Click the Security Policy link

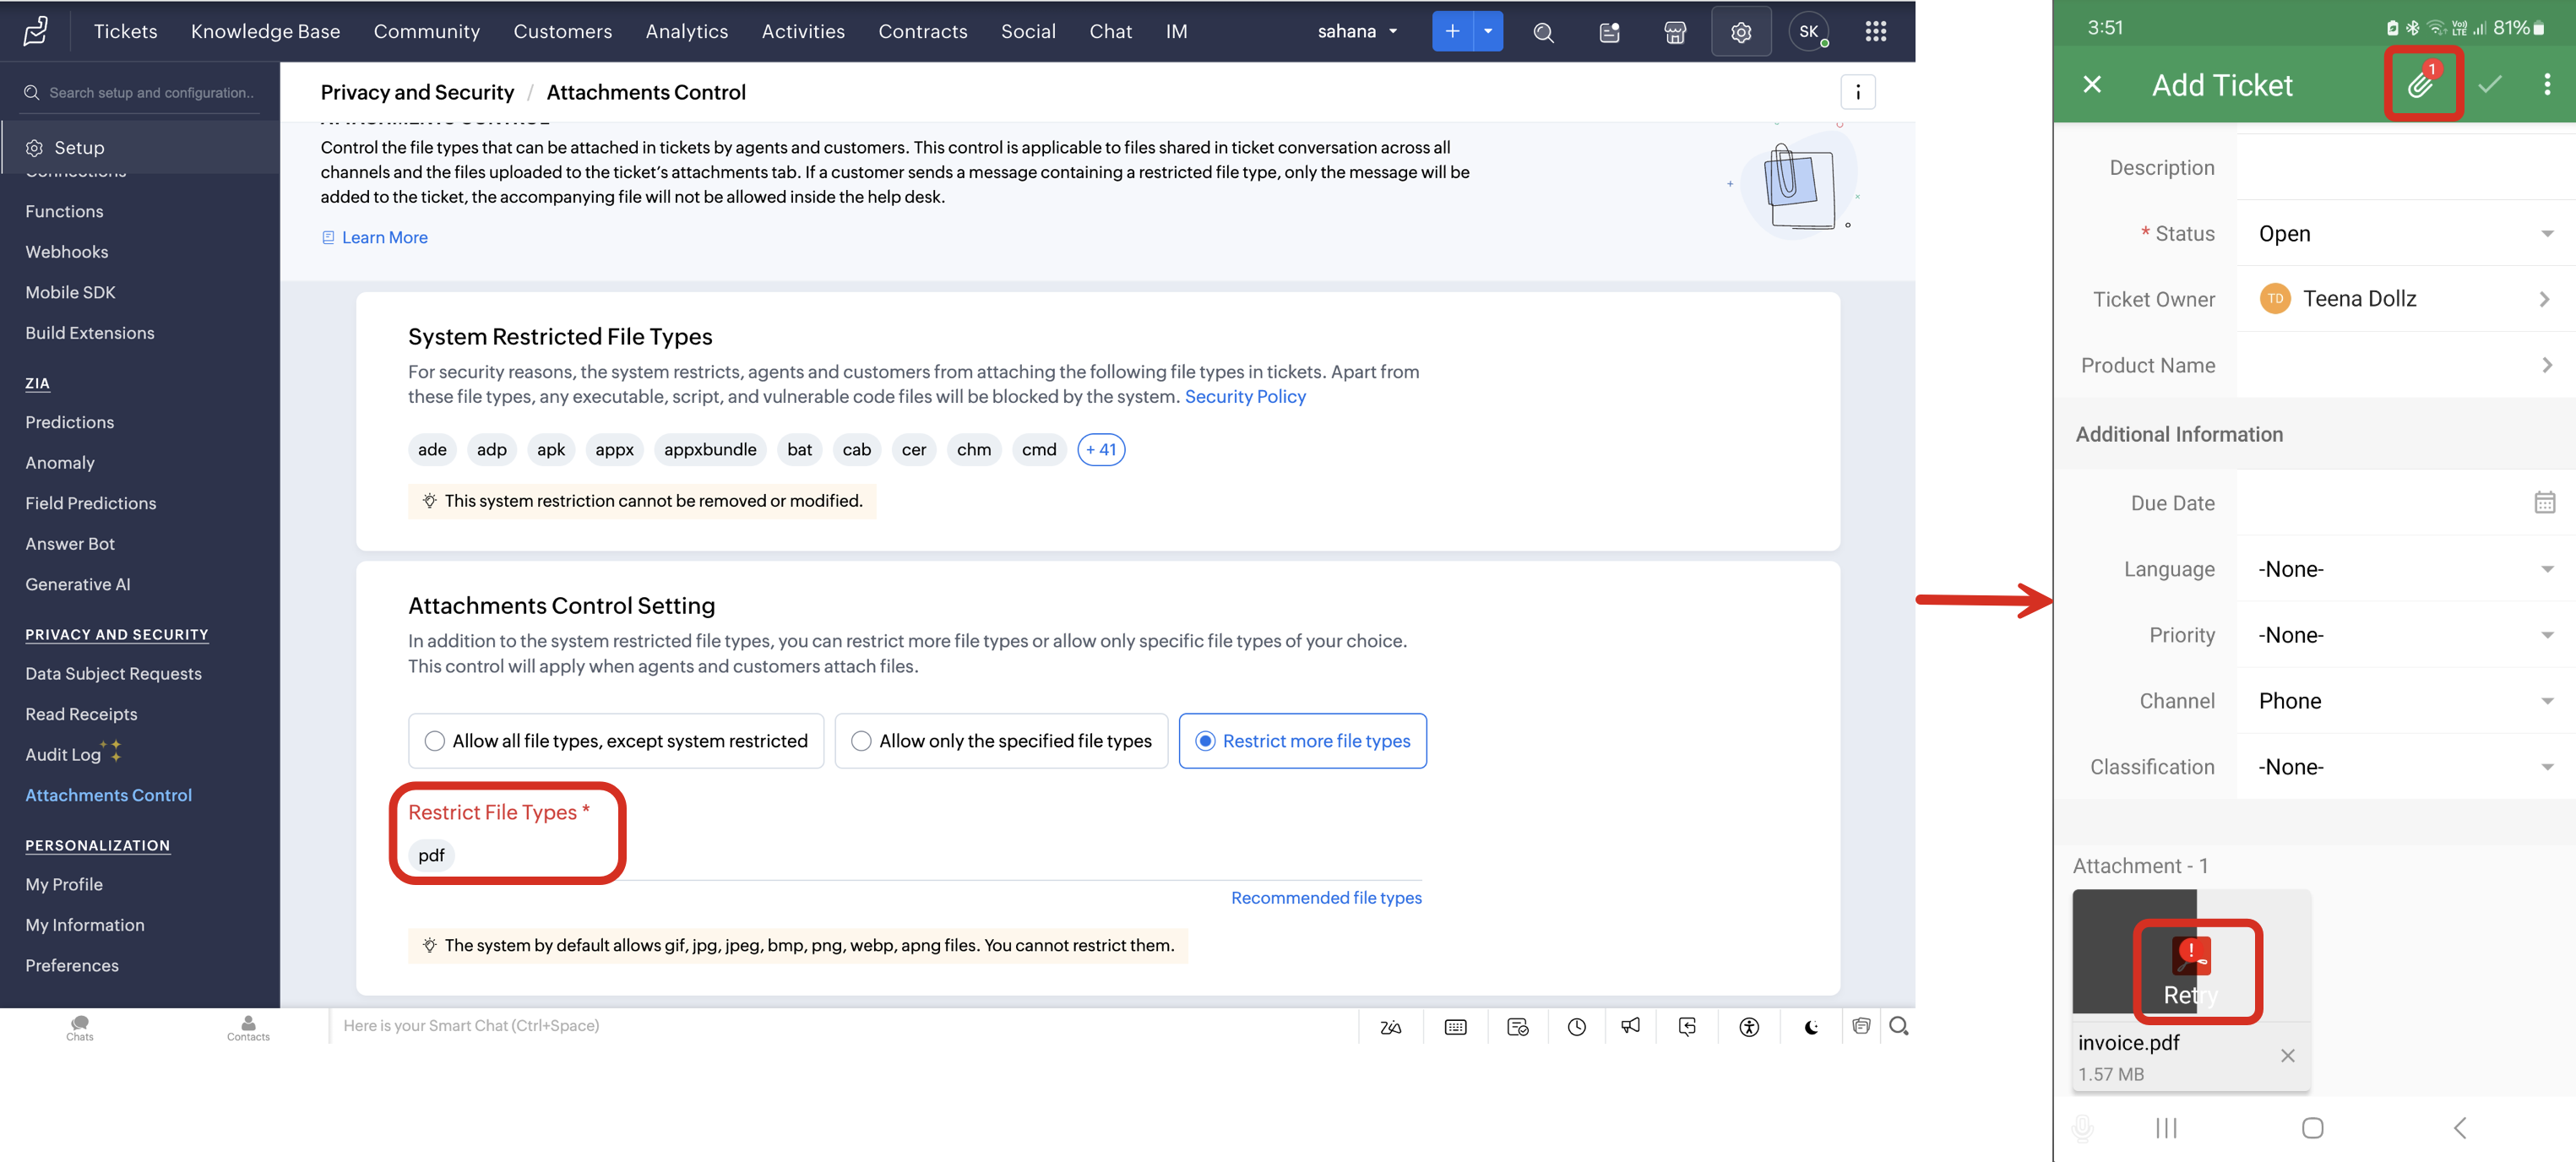coord(1244,397)
